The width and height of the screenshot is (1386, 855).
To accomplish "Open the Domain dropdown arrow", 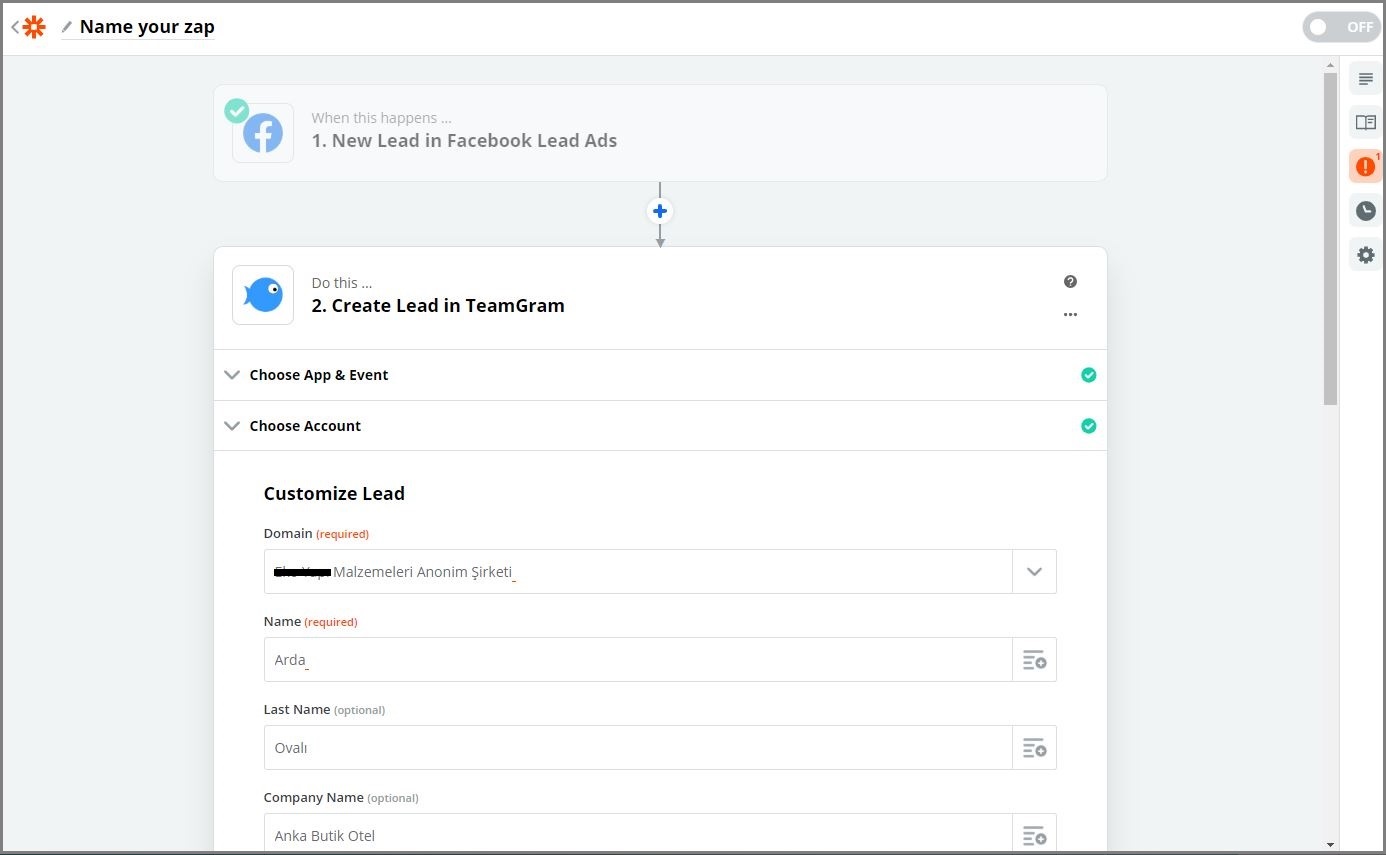I will coord(1034,572).
